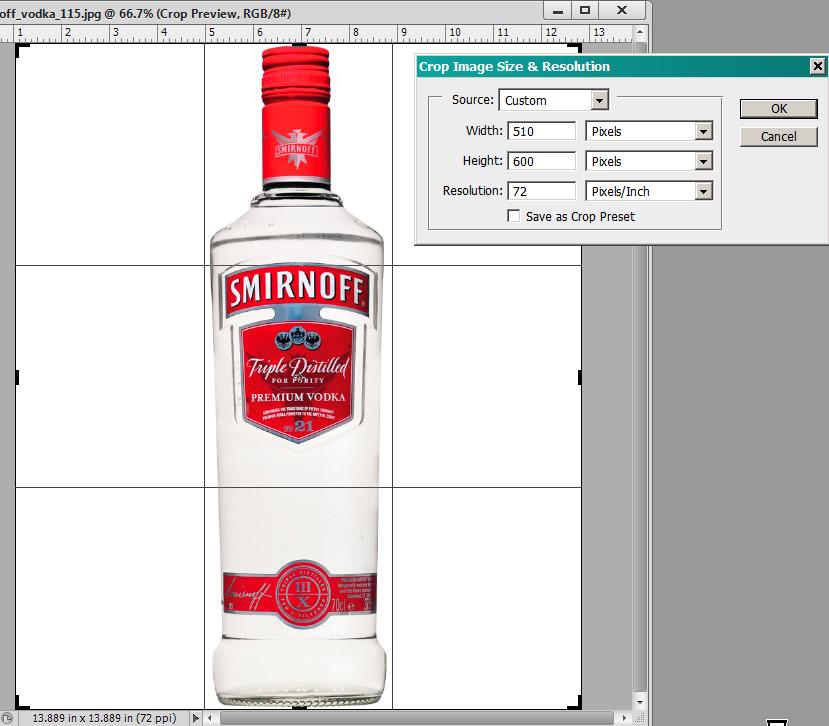Click the horizontal scrollbar left arrow

pos(211,718)
